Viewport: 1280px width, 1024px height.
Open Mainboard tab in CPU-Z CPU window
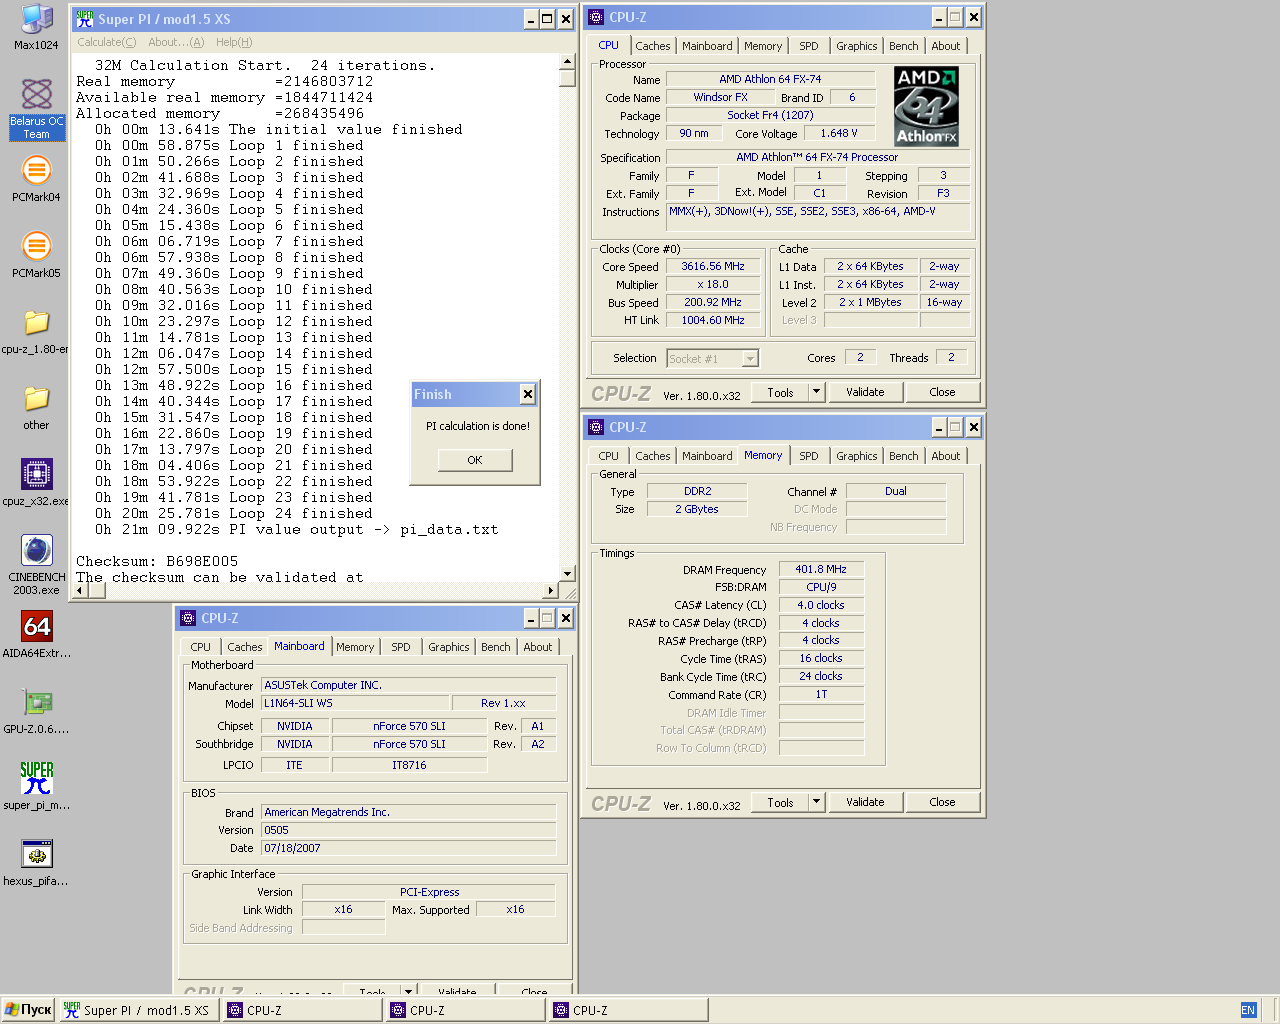(707, 46)
